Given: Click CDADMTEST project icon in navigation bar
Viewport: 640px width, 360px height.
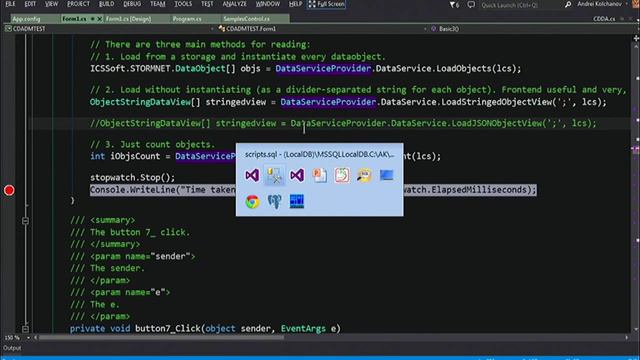Looking at the screenshot, I should tap(8, 29).
